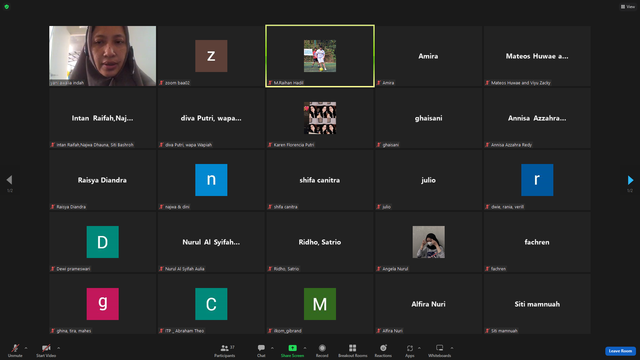Image resolution: width=640 pixels, height=360 pixels.
Task: Open the Participants panel
Action: click(224, 350)
